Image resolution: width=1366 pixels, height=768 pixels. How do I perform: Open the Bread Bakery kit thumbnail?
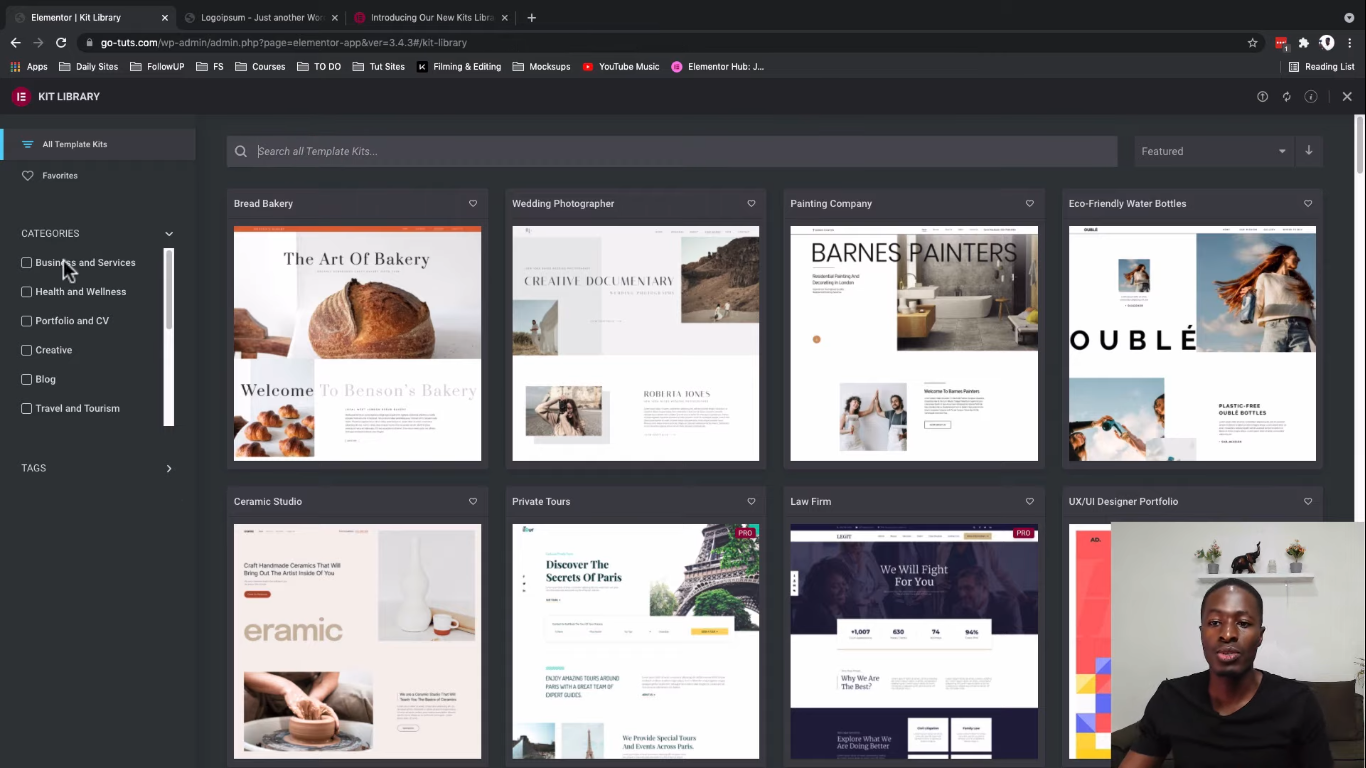(x=357, y=343)
